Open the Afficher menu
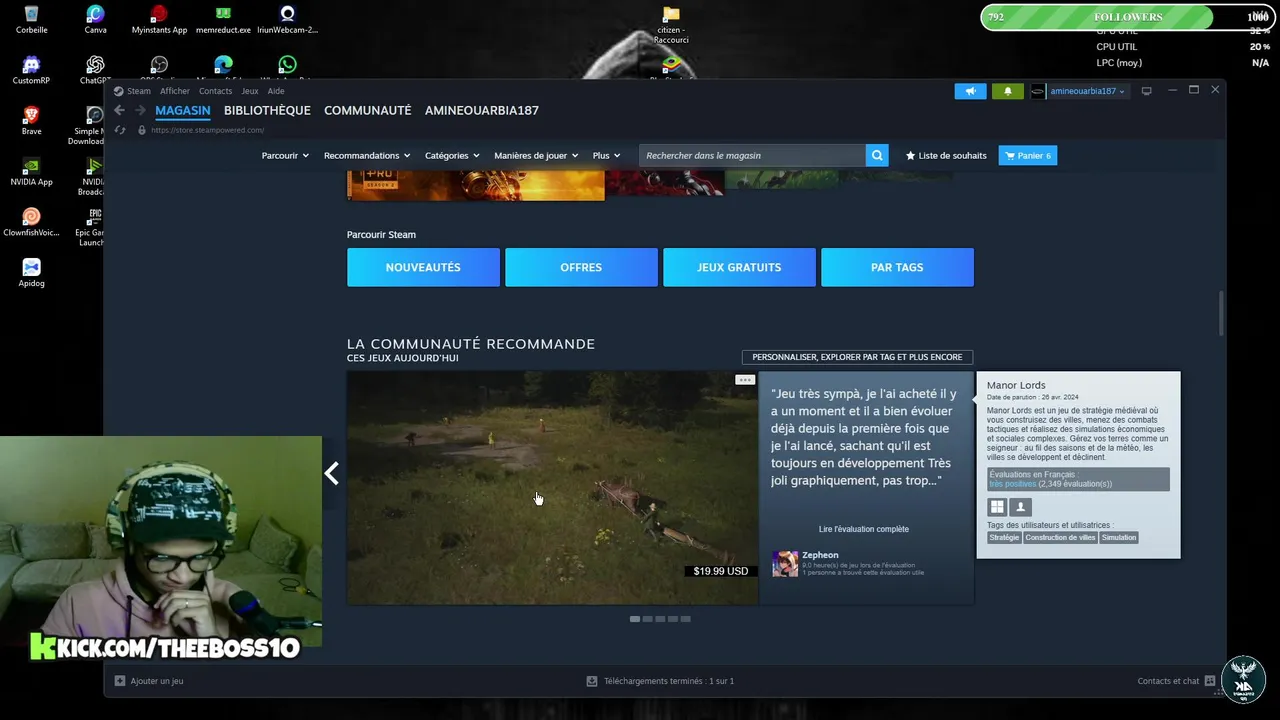Viewport: 1280px width, 720px height. [174, 91]
